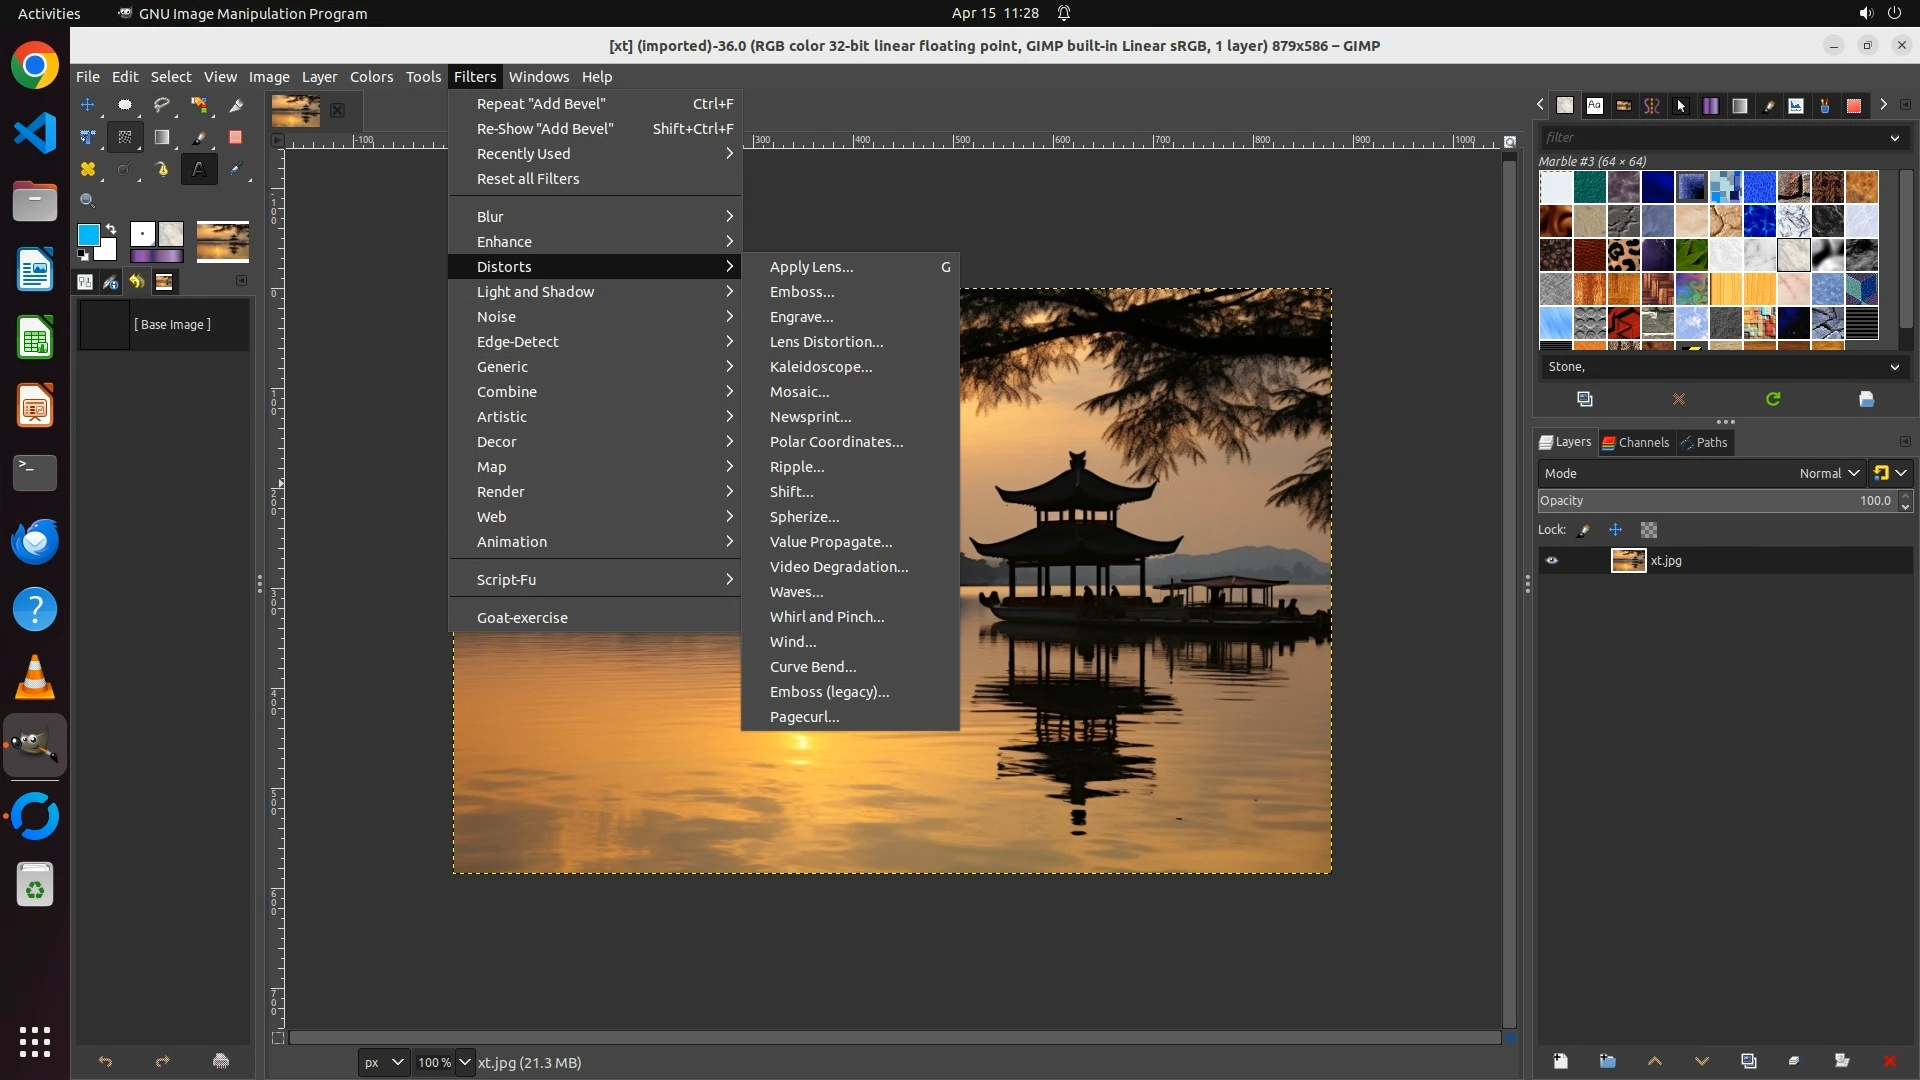Image resolution: width=1920 pixels, height=1080 pixels.
Task: Toggle lock pixels paintbrush icon
Action: [1584, 530]
